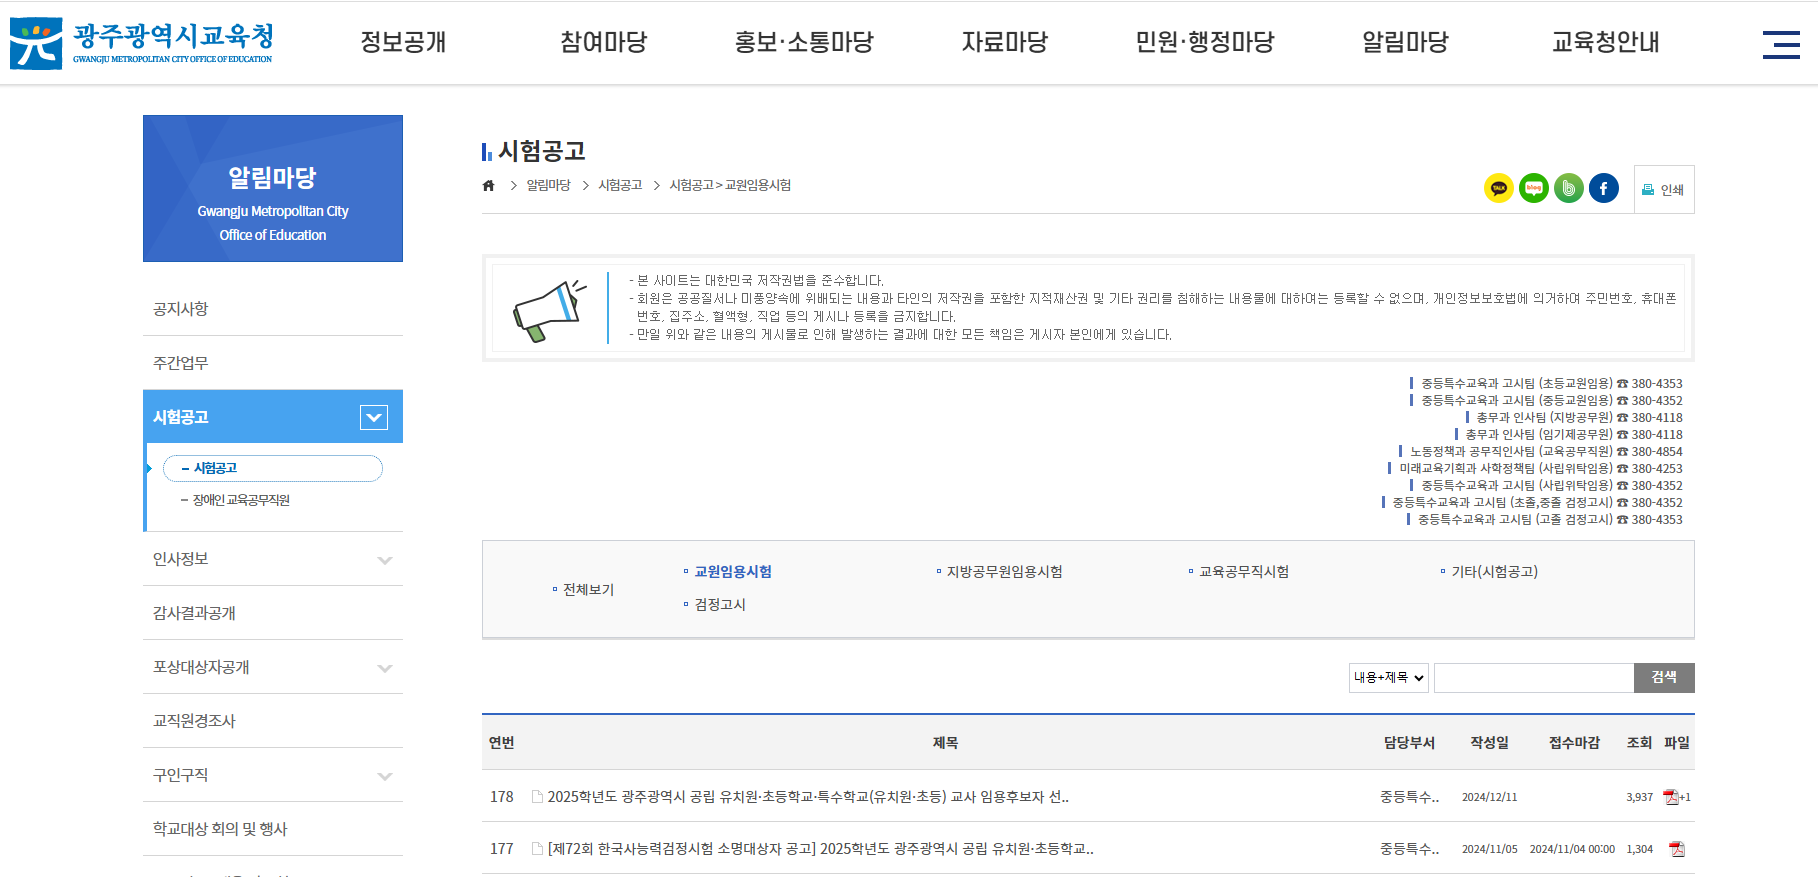Open the 정보공개 top menu
This screenshot has height=877, width=1818.
coord(403,42)
